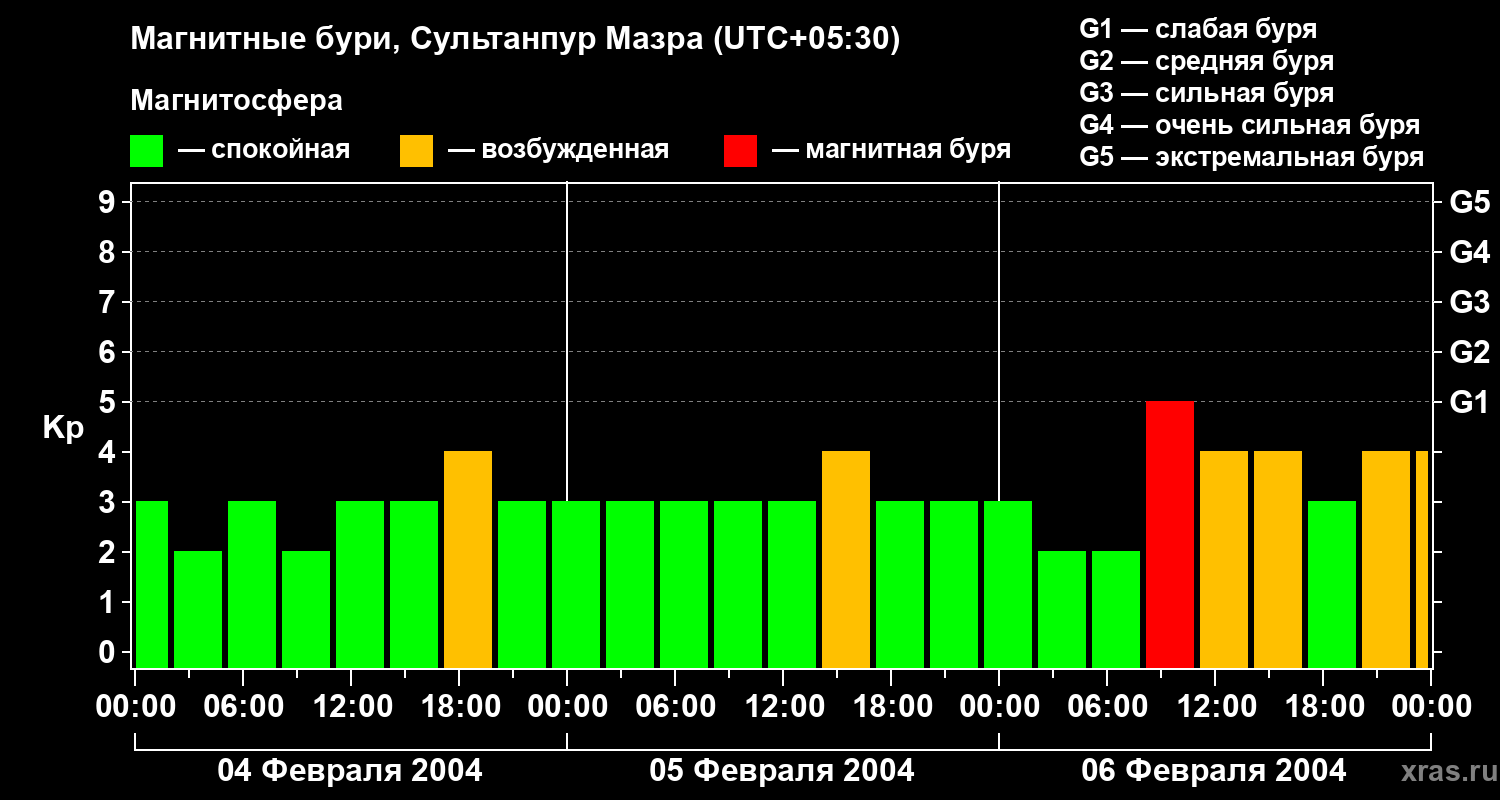The width and height of the screenshot is (1500, 800).
Task: Click the chart title Магнитные бури, Сультанпур Мазра
Action: pos(516,40)
